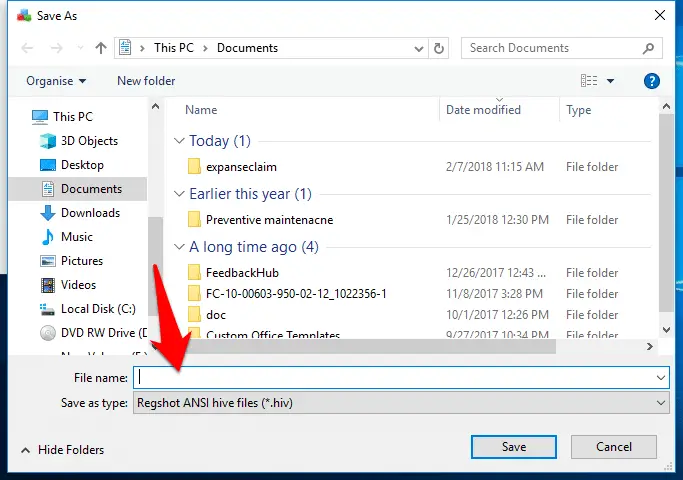Navigate up one folder level
Screen dimensions: 683x480
tap(101, 48)
